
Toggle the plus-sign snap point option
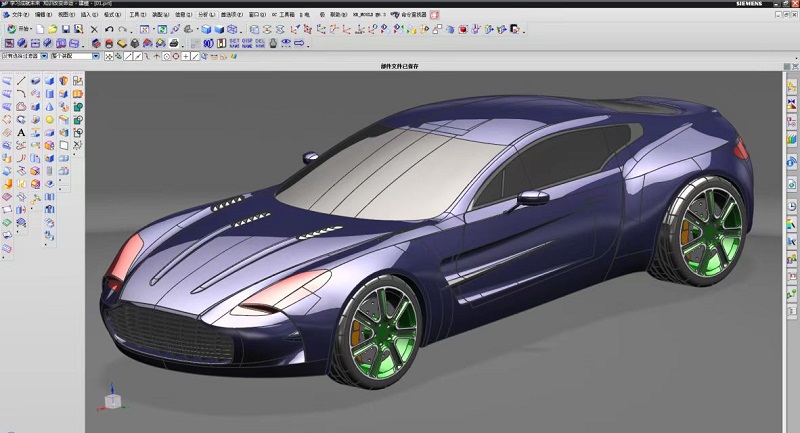186,57
